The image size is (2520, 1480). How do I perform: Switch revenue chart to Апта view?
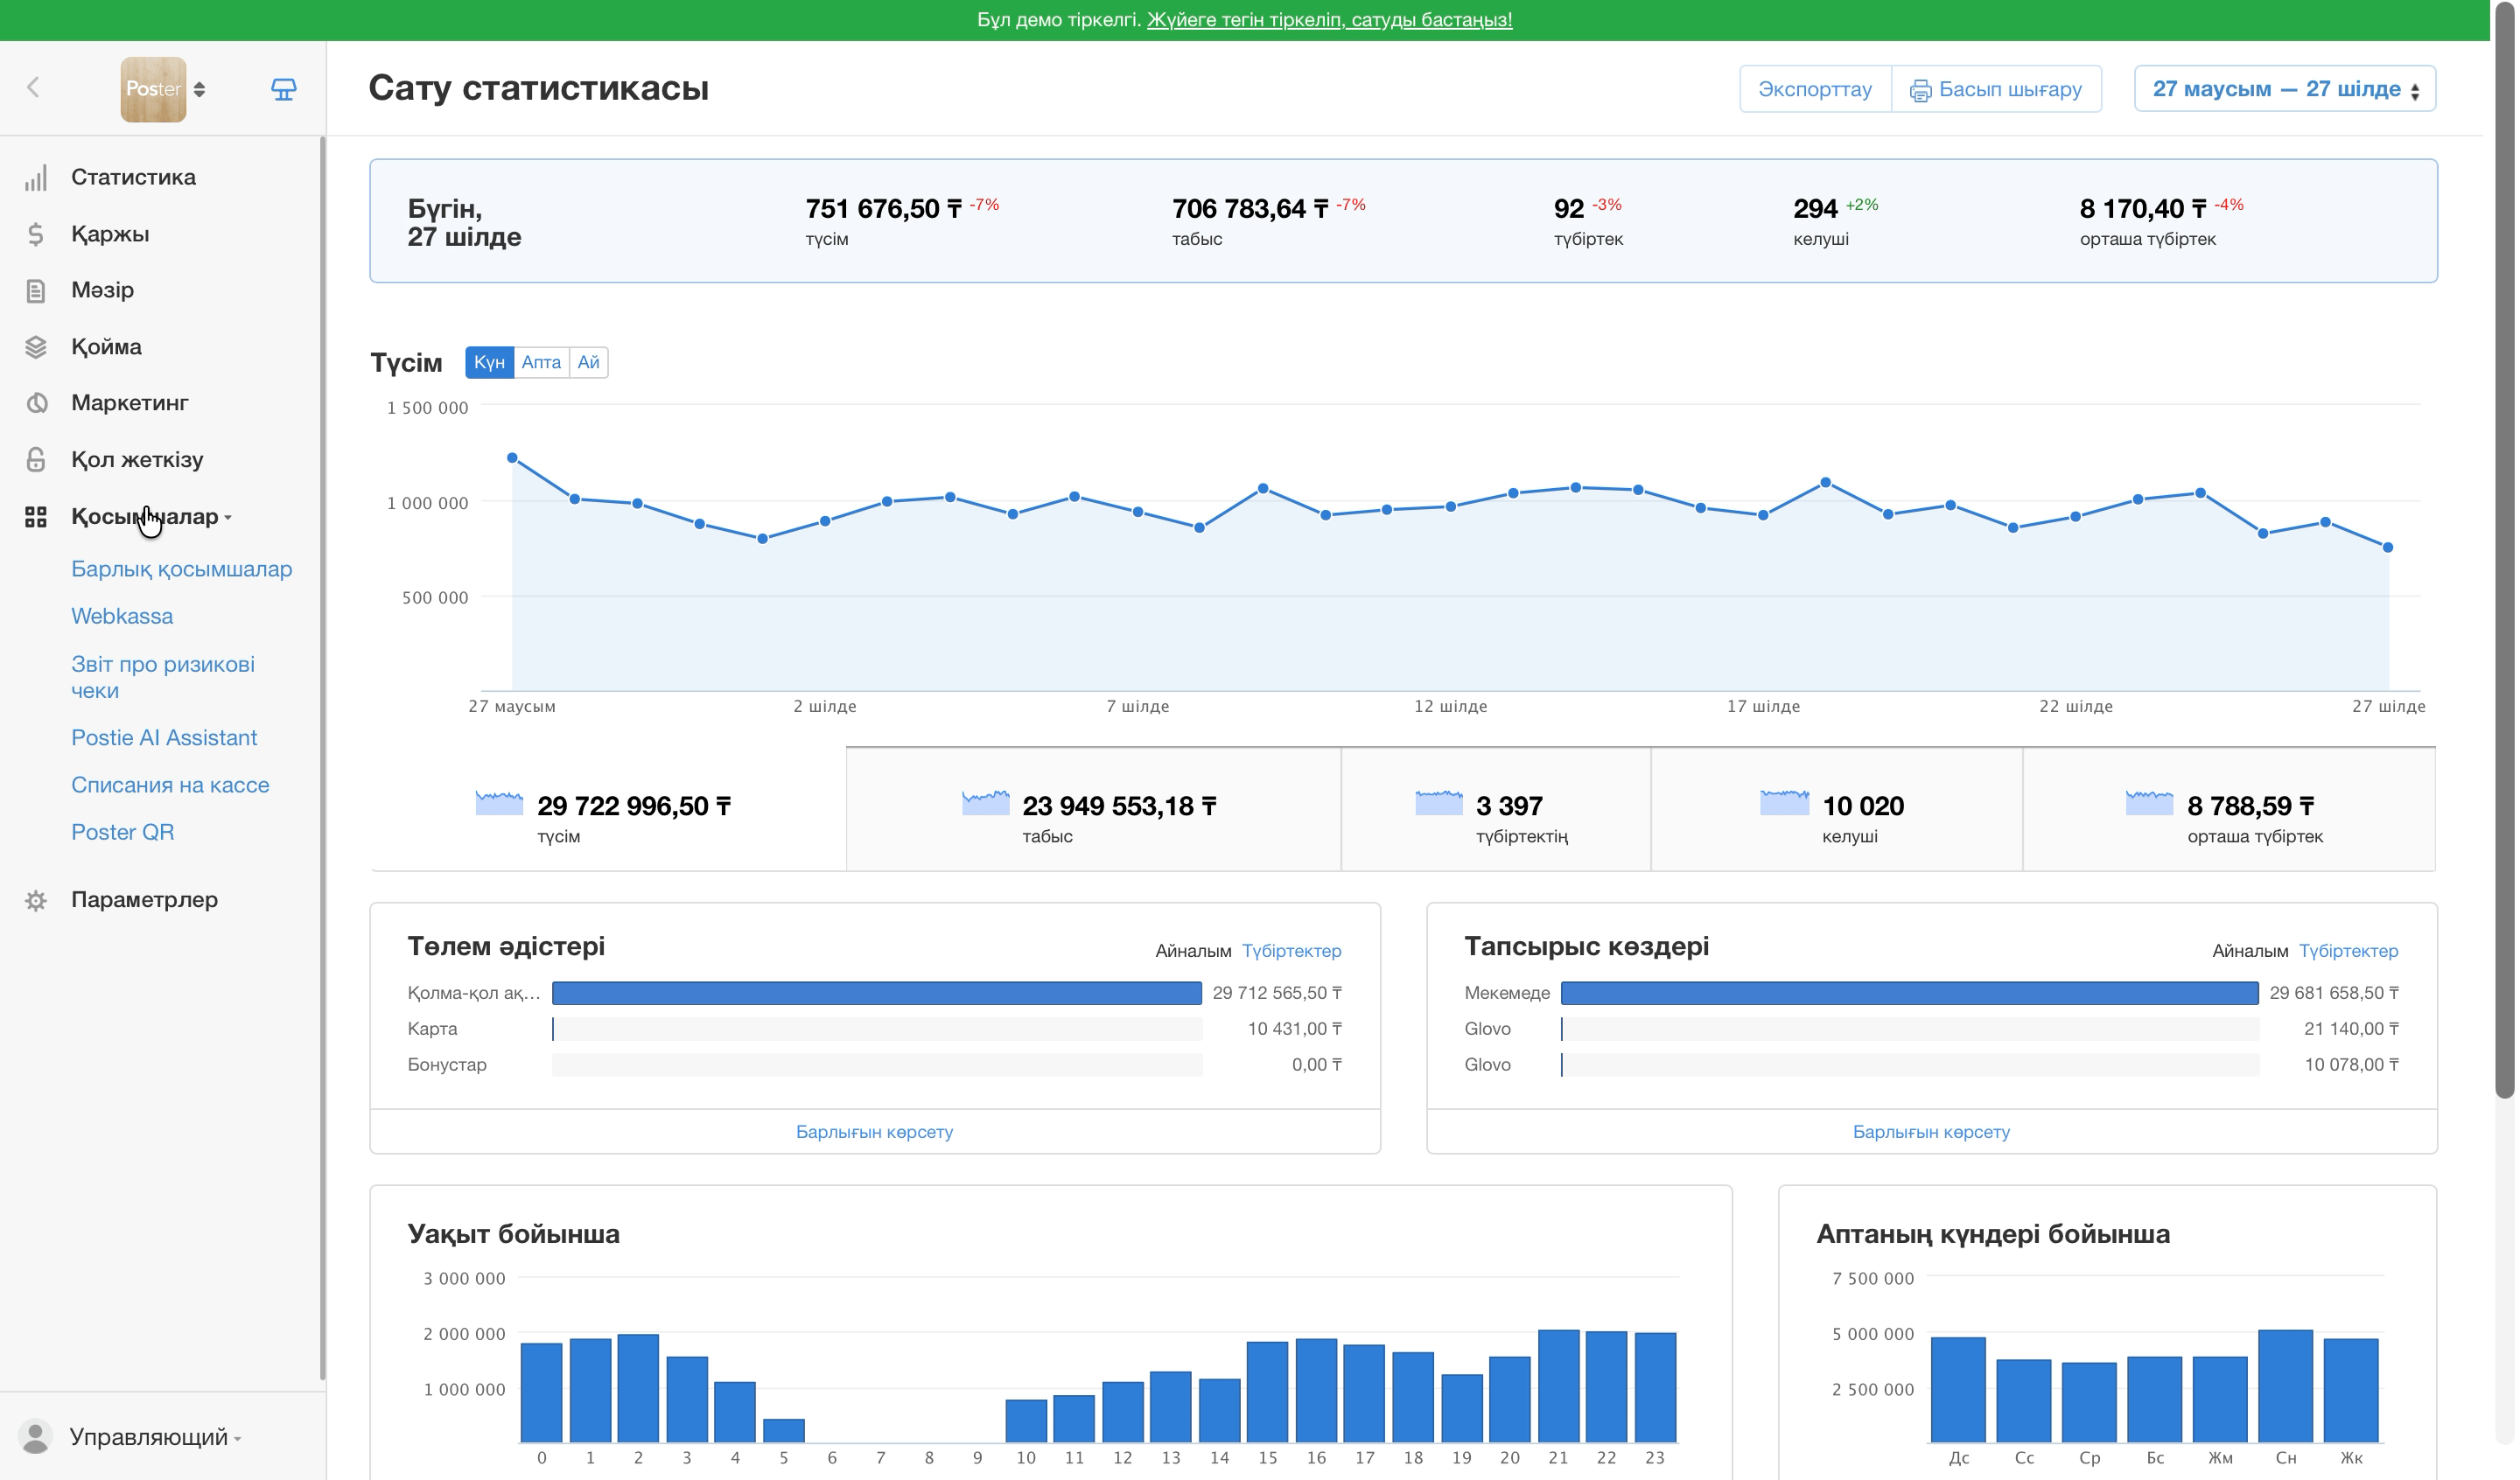[x=541, y=363]
